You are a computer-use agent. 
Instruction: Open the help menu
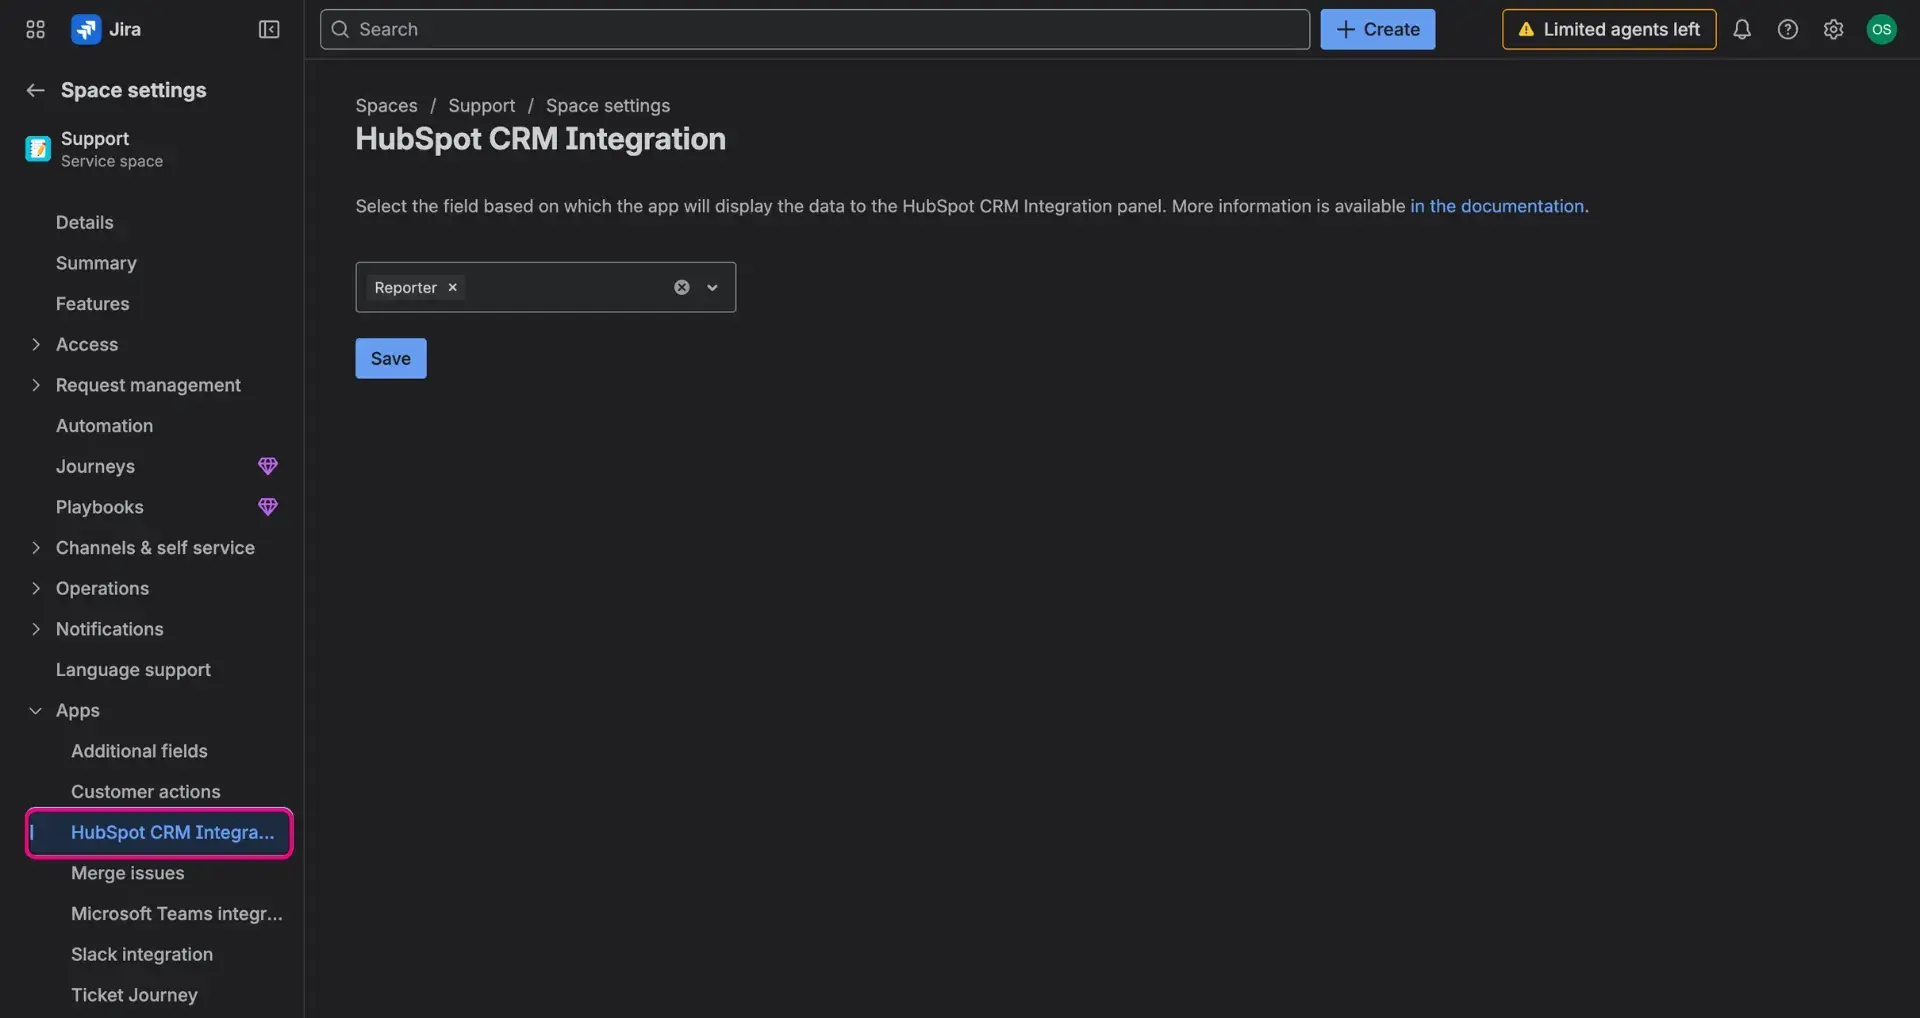[1788, 29]
